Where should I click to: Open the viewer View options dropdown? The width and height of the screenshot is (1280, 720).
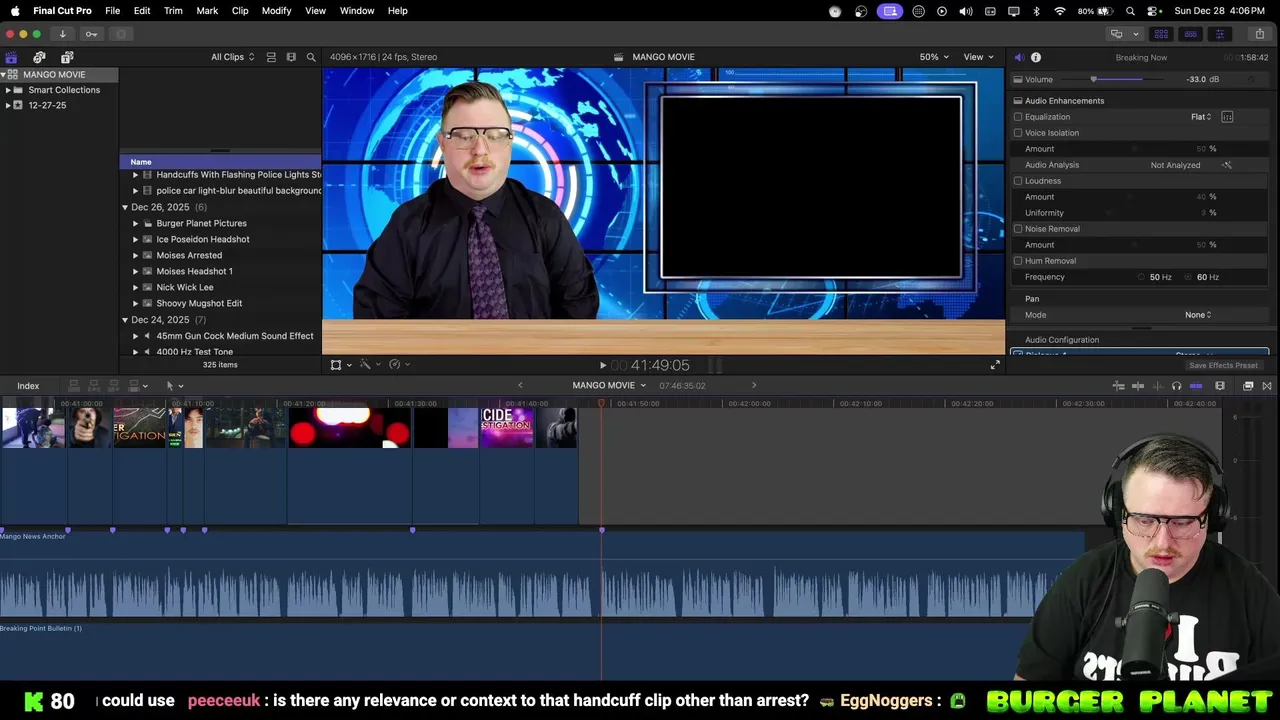[x=978, y=57]
